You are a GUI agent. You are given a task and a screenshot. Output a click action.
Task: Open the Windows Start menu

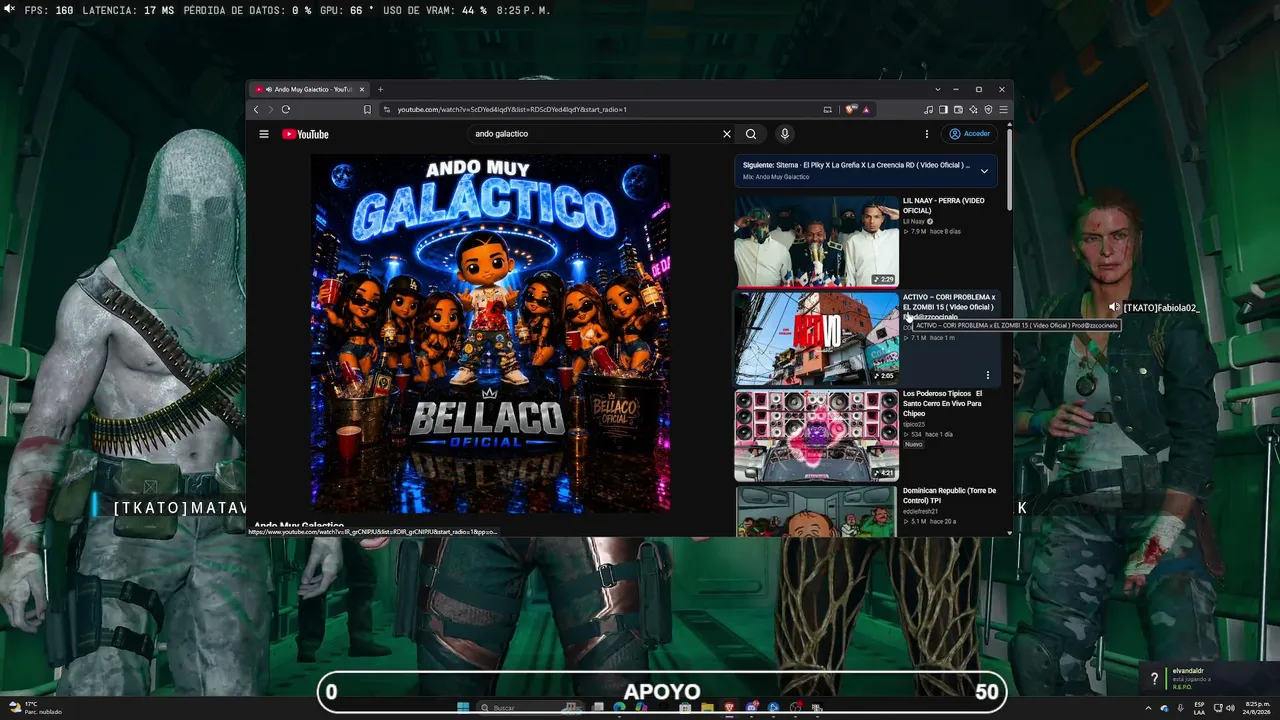click(x=463, y=708)
